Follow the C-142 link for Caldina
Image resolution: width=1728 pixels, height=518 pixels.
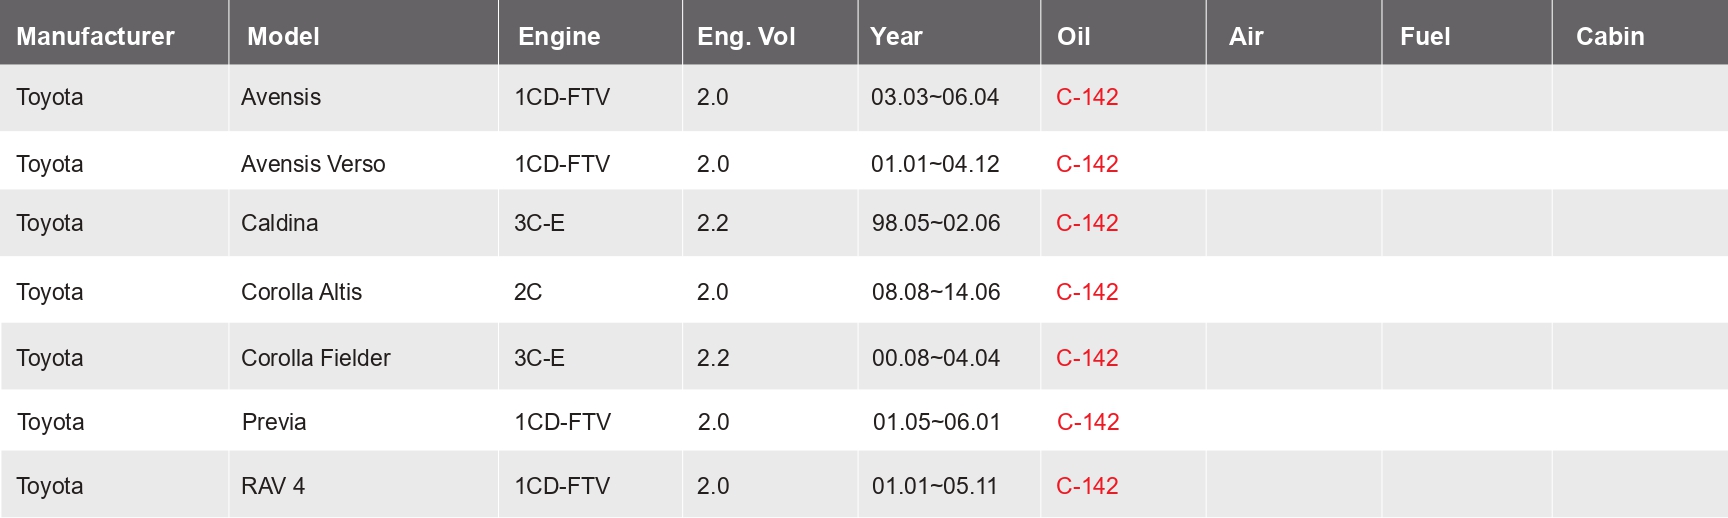1087,223
